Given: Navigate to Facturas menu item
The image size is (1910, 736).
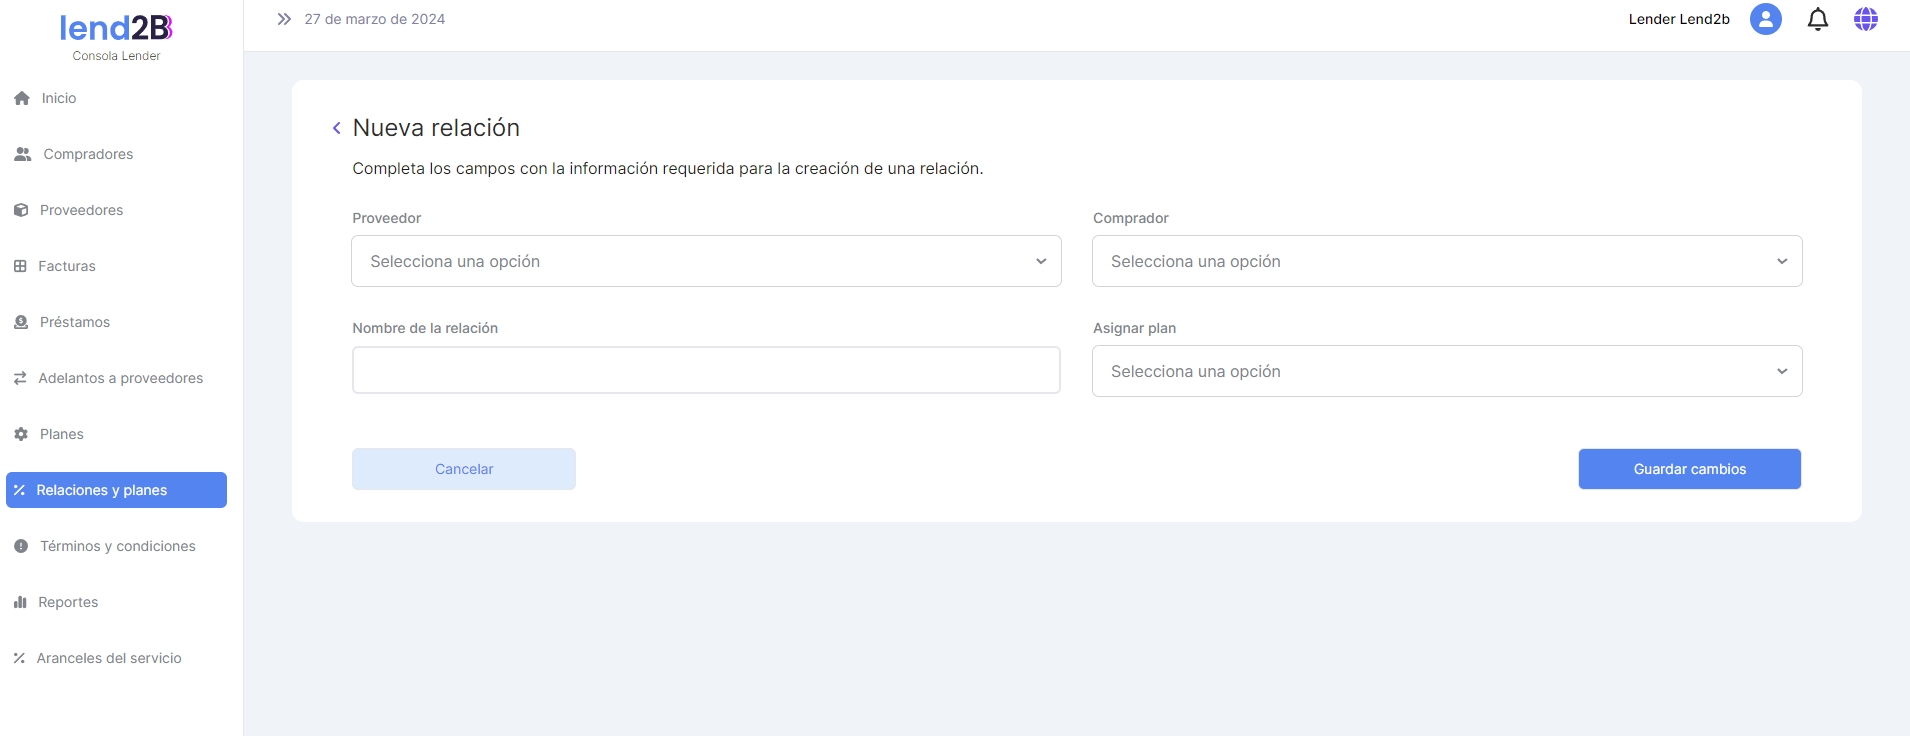Looking at the screenshot, I should click(x=67, y=266).
